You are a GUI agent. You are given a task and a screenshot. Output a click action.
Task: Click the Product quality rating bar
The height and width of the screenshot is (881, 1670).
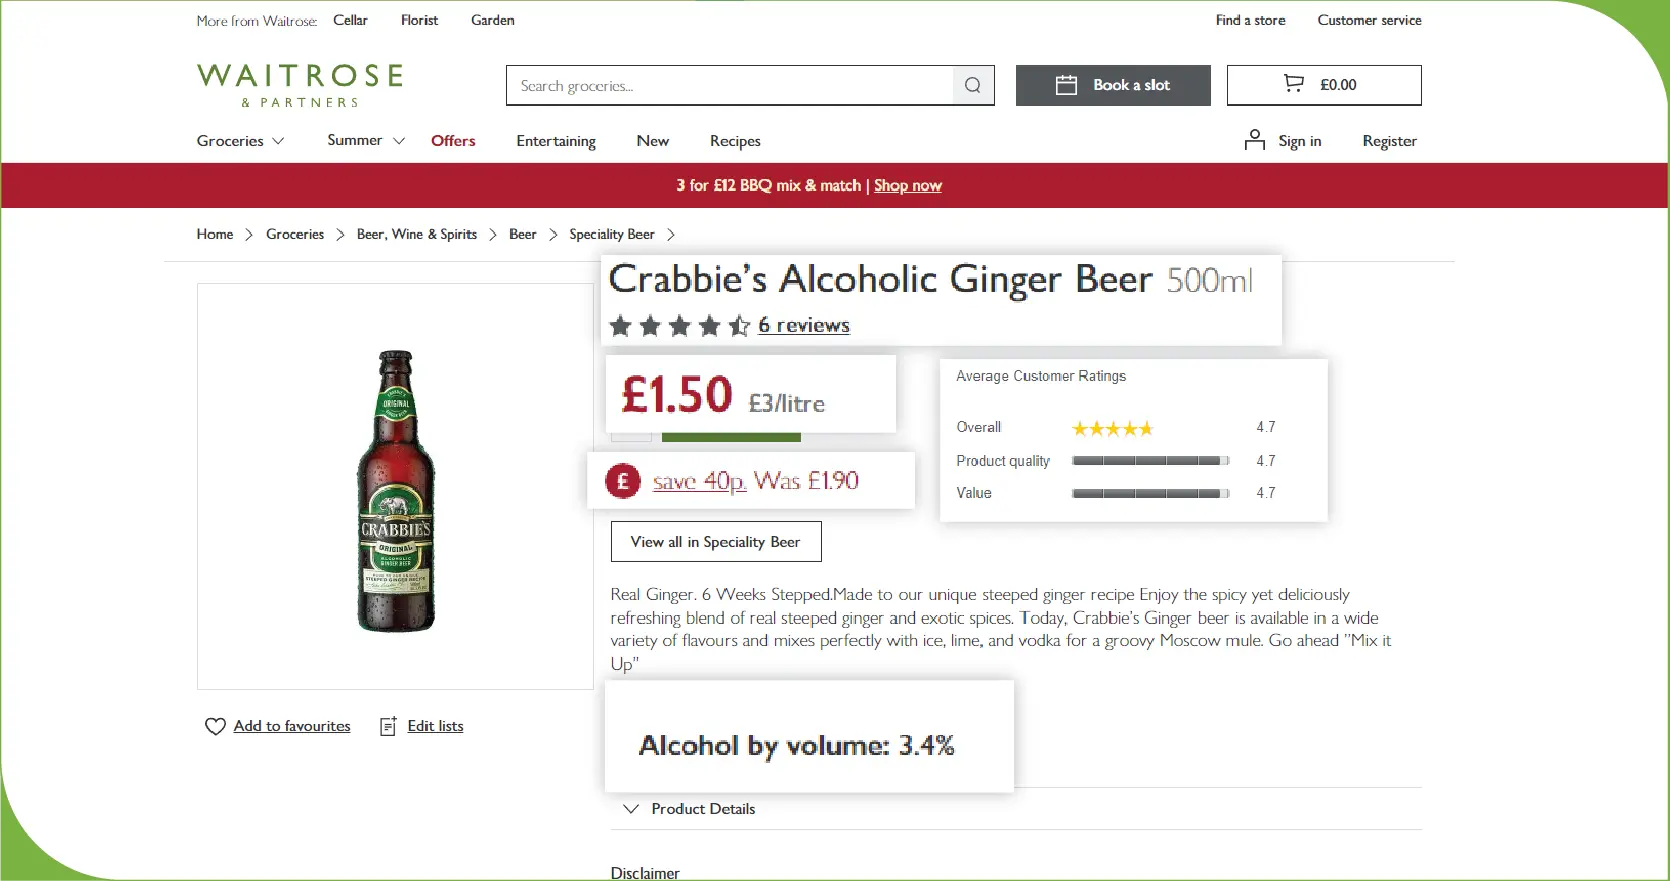click(x=1149, y=461)
